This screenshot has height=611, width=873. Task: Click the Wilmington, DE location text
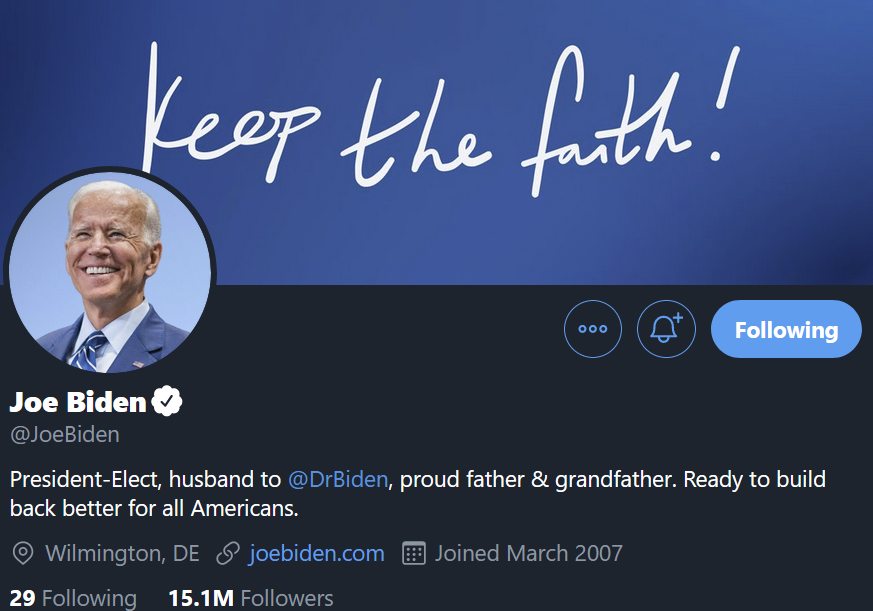[122, 553]
